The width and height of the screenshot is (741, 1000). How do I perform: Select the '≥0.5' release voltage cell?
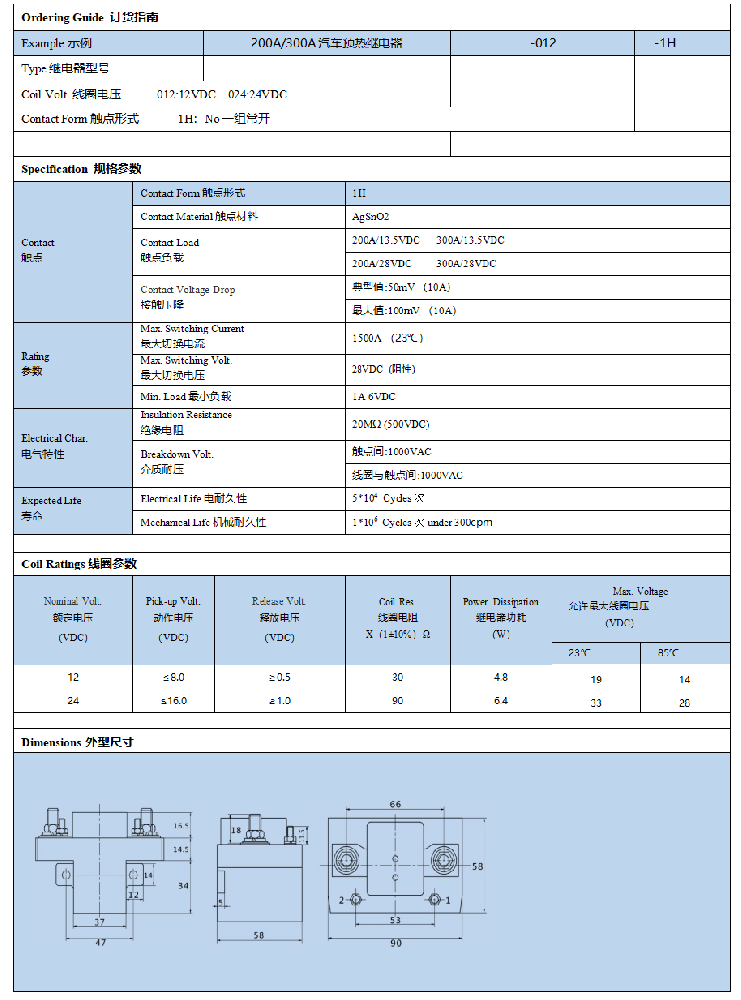[280, 677]
